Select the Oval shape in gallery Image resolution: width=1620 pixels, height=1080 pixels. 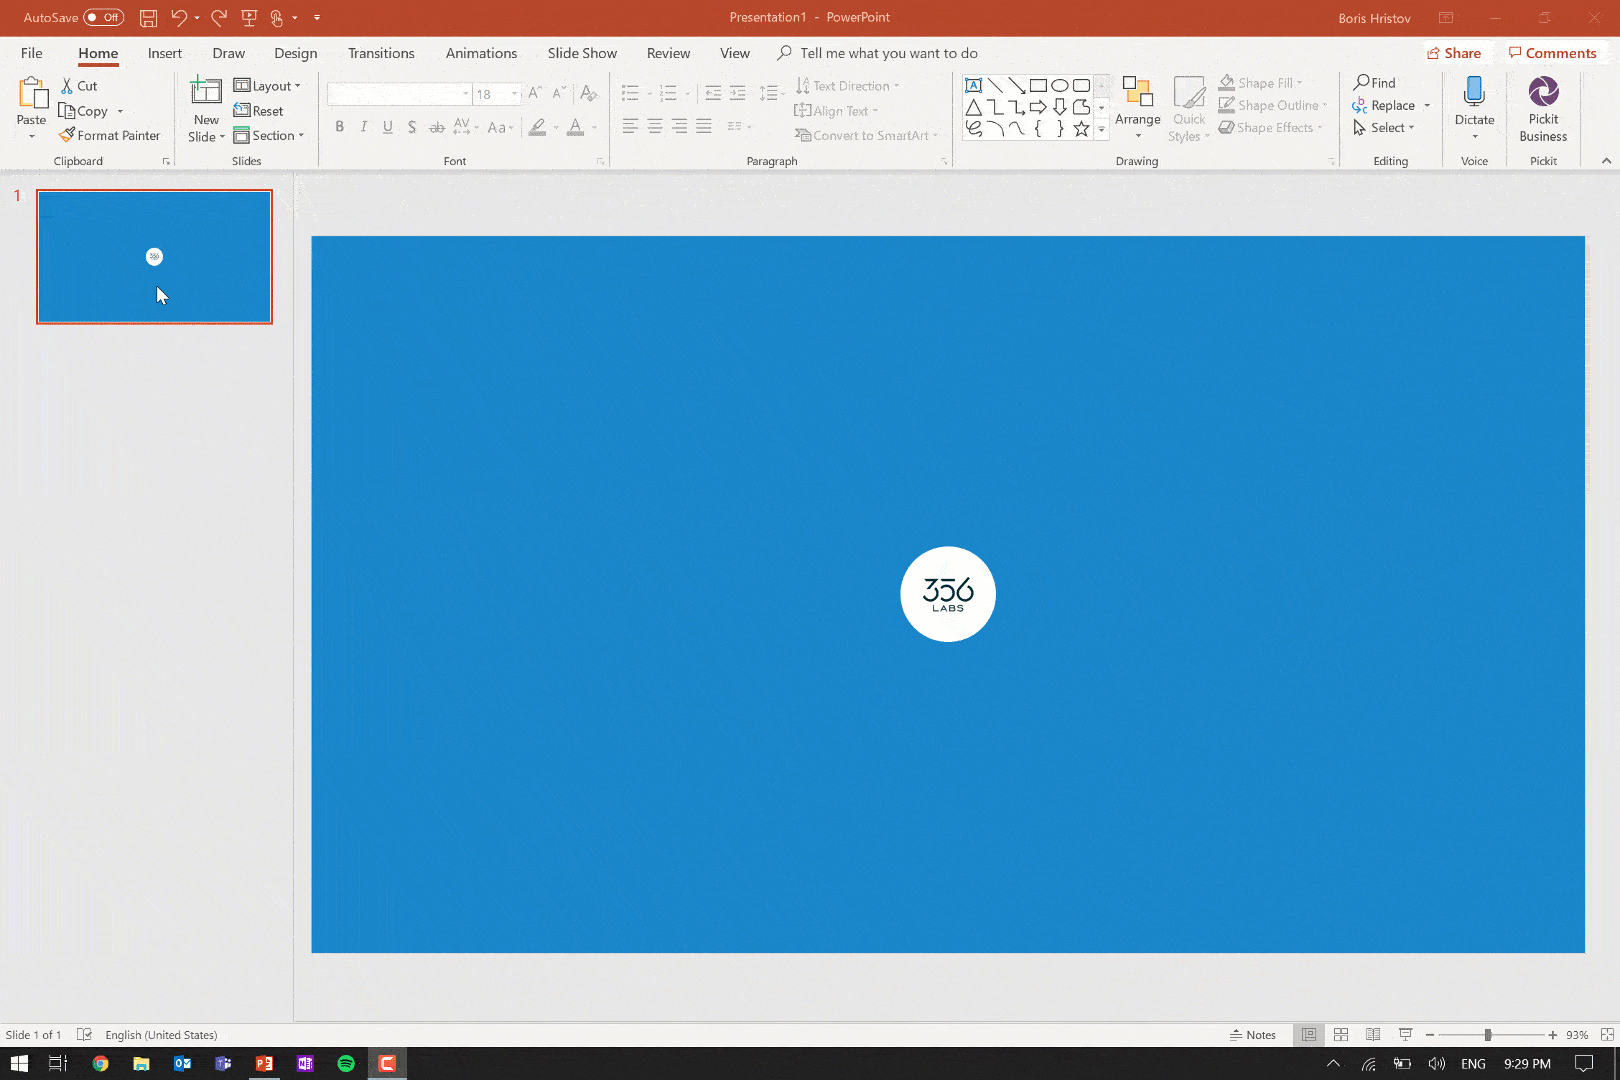tap(1060, 85)
